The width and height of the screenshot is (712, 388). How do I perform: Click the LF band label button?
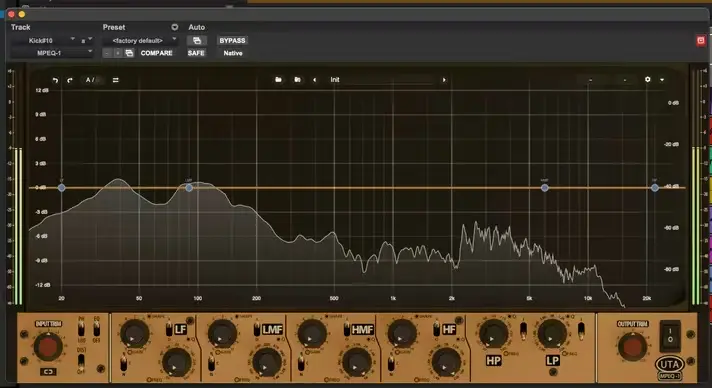pyautogui.click(x=180, y=329)
